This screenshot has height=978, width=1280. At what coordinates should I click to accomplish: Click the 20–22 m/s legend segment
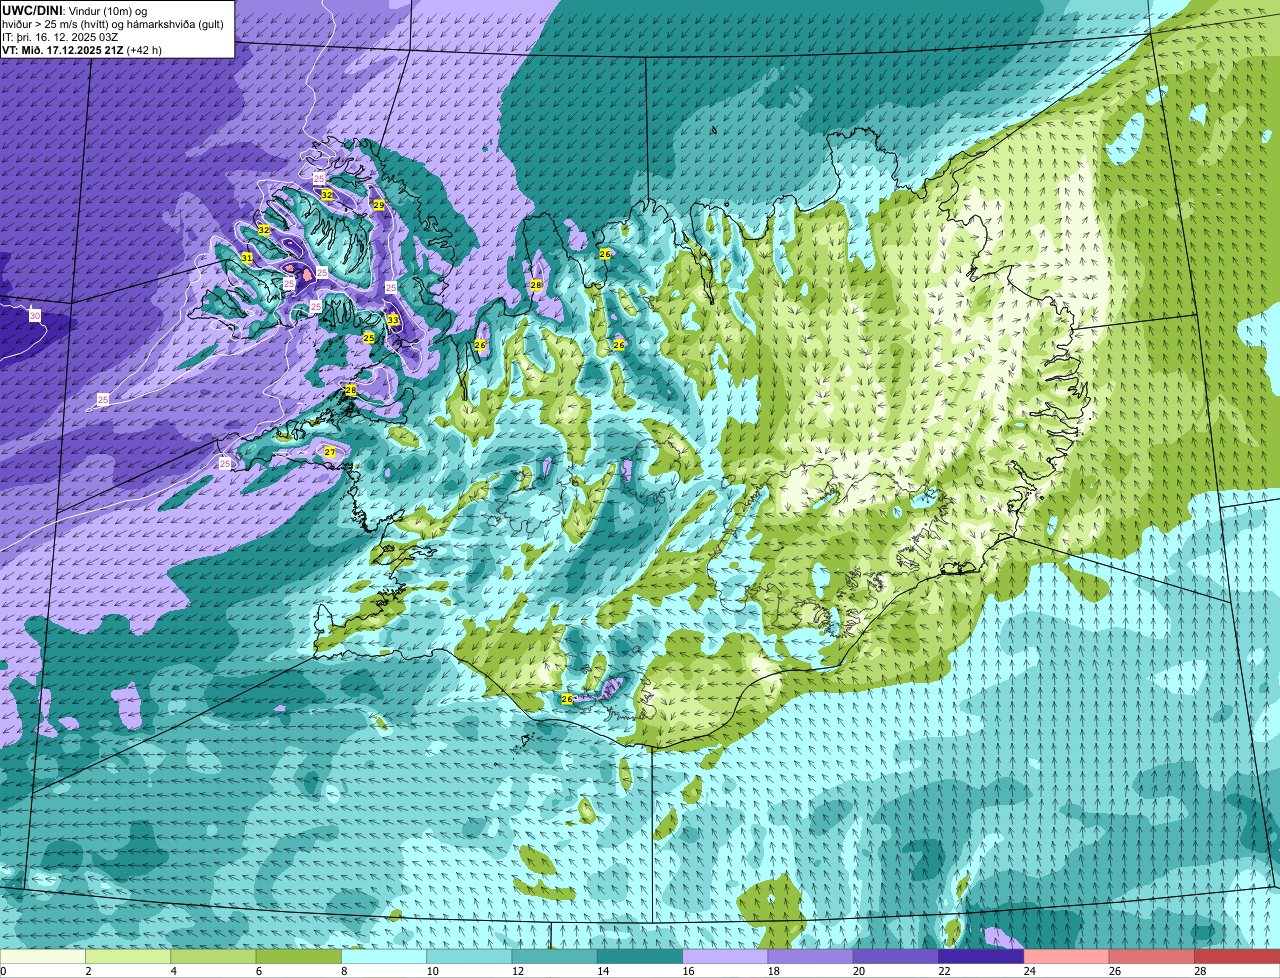pos(896,957)
